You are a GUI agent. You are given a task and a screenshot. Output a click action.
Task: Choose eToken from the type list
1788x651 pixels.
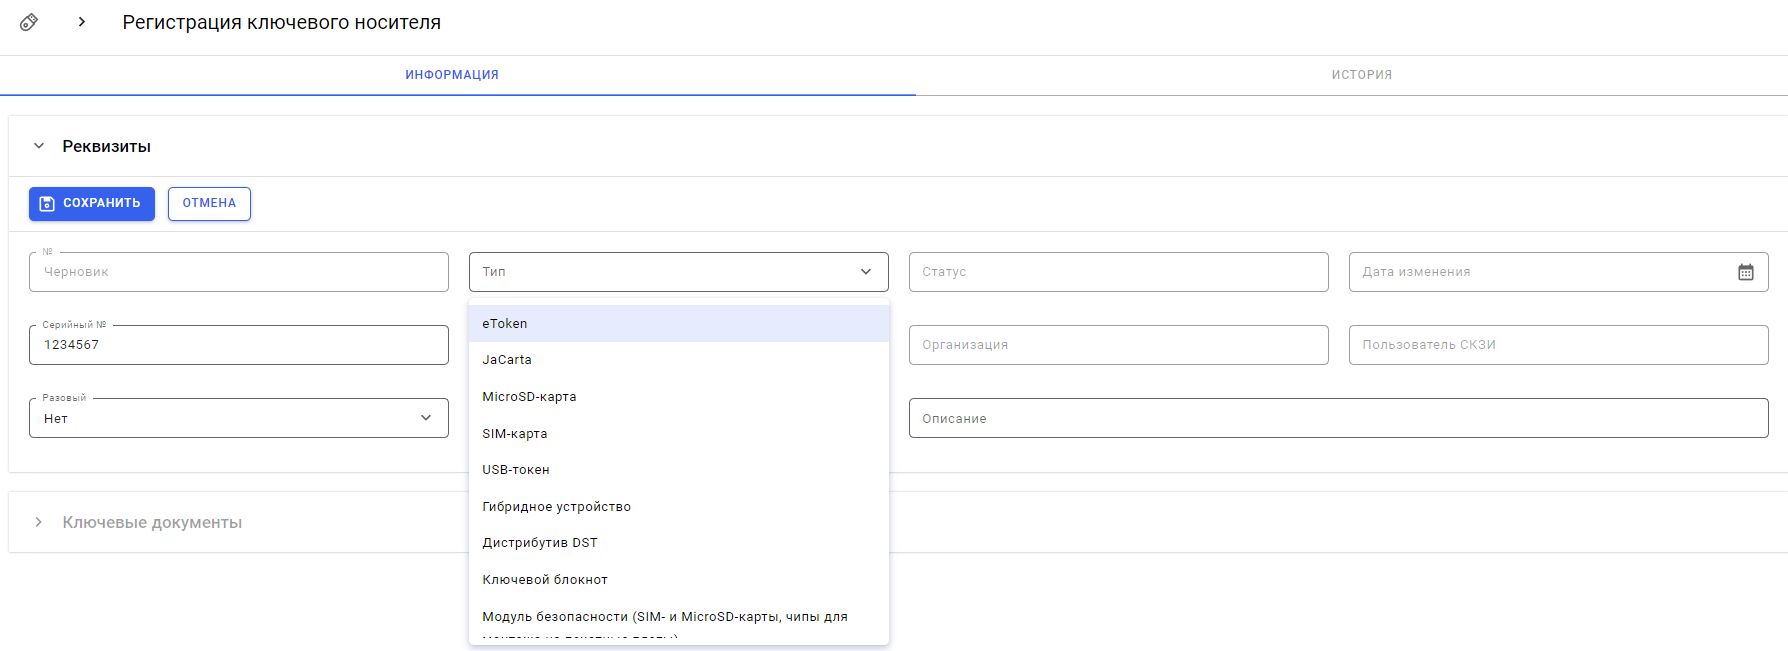click(x=505, y=324)
